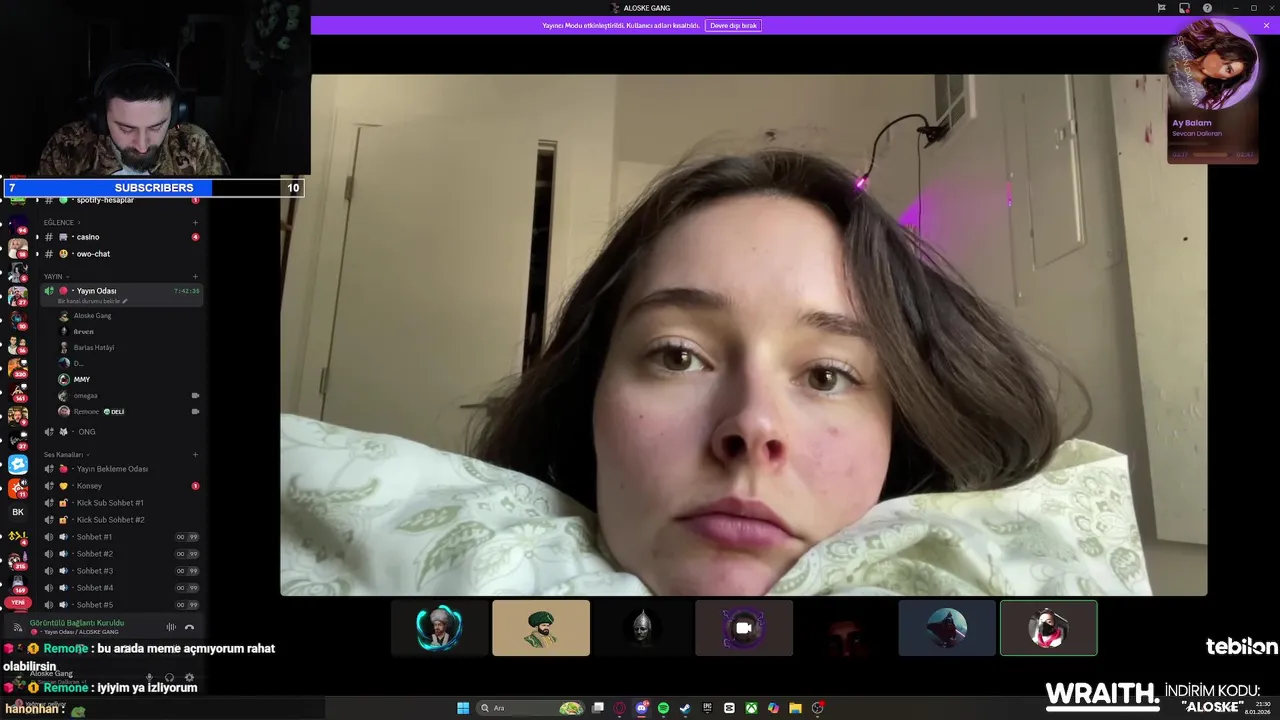
Task: Open the blue Clyde server icon
Action: click(x=18, y=465)
